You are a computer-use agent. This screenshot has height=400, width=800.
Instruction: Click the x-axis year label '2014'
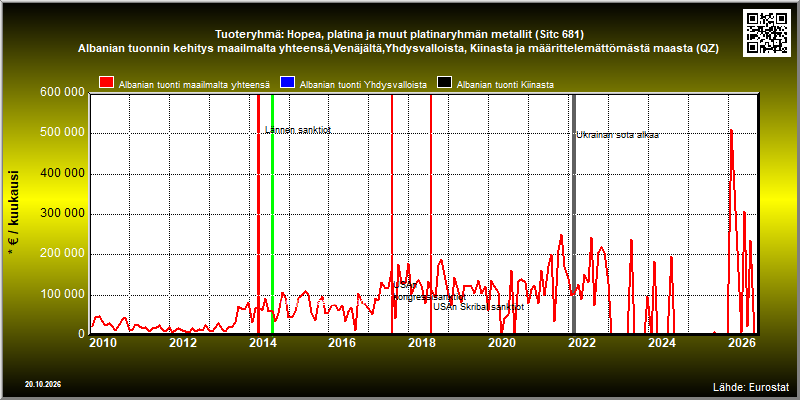(x=262, y=342)
